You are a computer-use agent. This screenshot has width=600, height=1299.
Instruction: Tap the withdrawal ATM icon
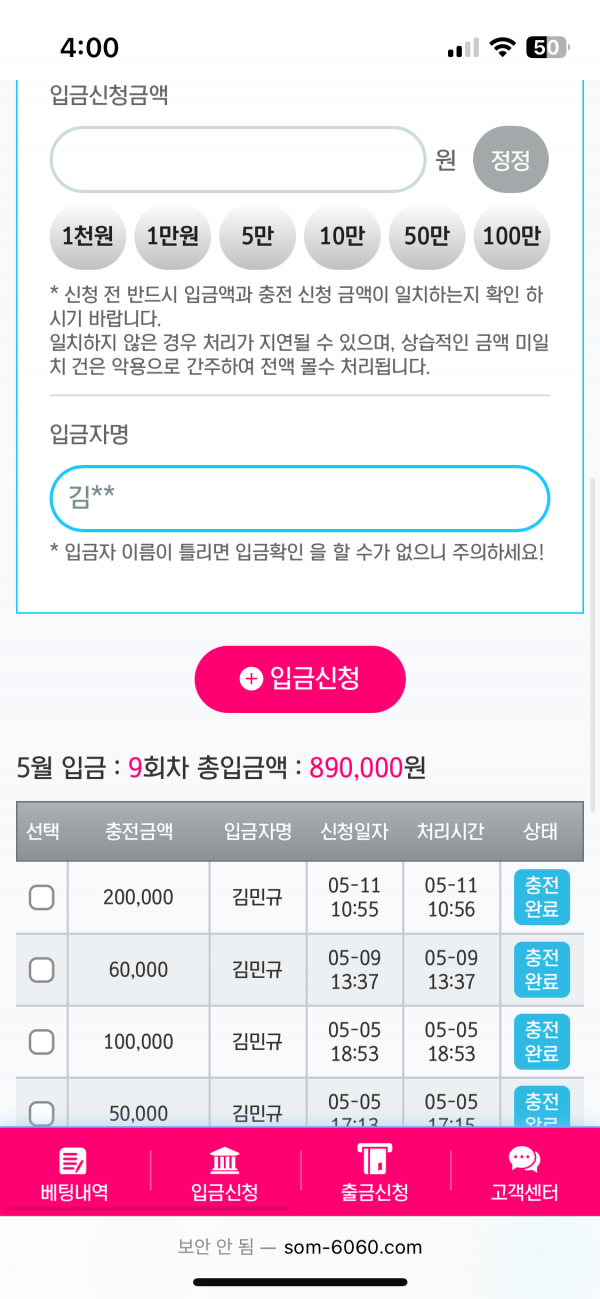(x=374, y=1160)
